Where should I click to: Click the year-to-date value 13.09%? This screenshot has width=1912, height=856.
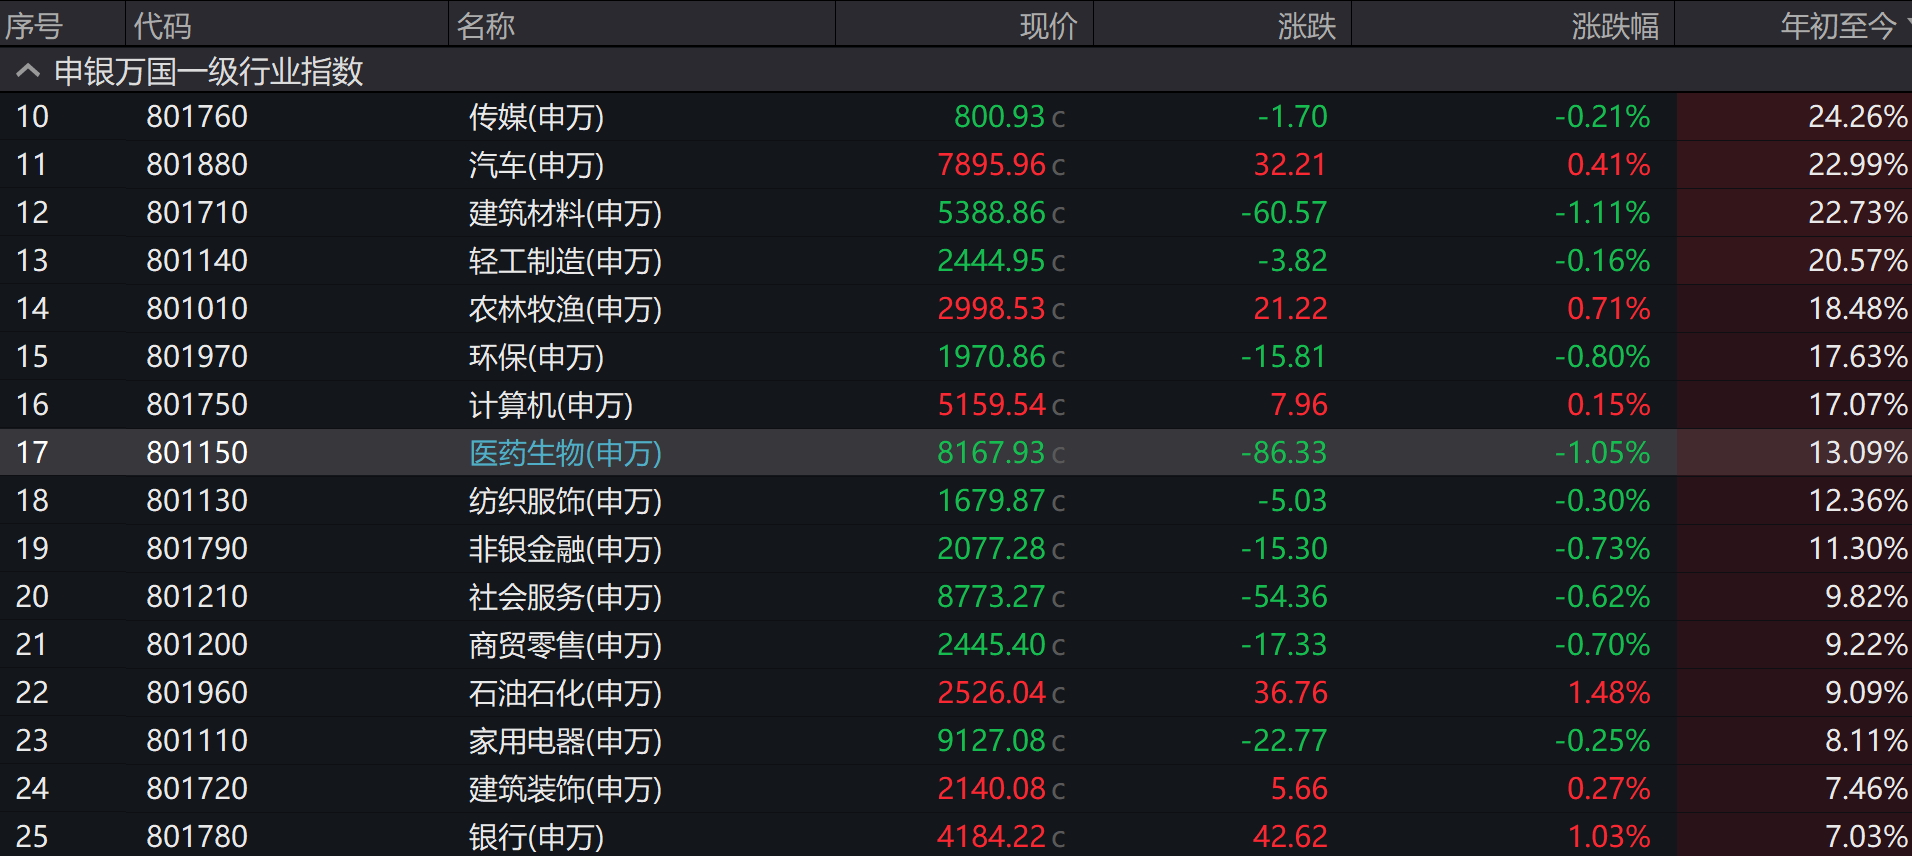tap(1858, 453)
